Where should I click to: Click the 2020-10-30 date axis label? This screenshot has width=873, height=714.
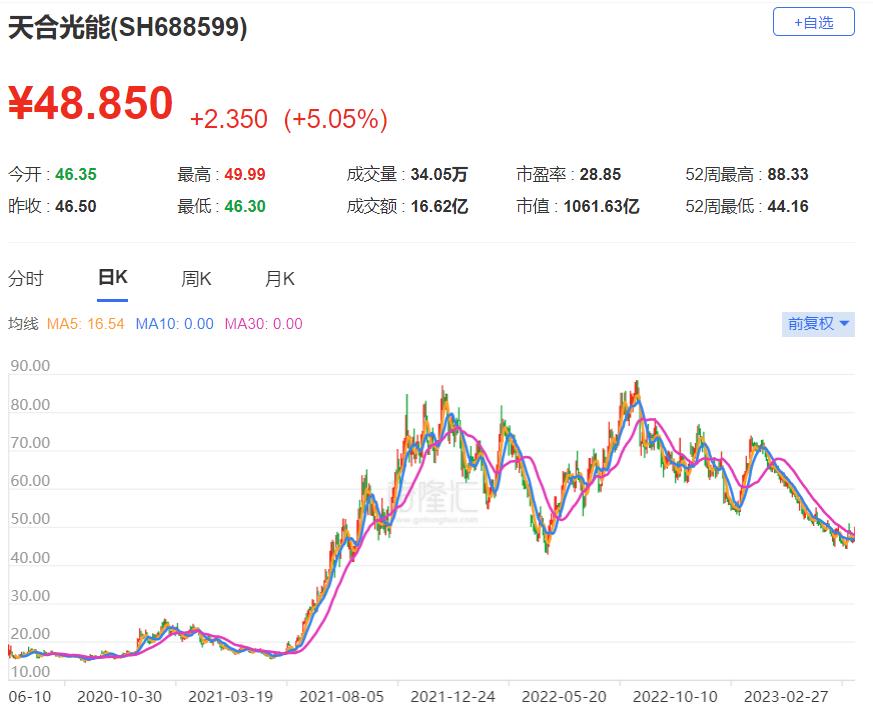coord(119,697)
